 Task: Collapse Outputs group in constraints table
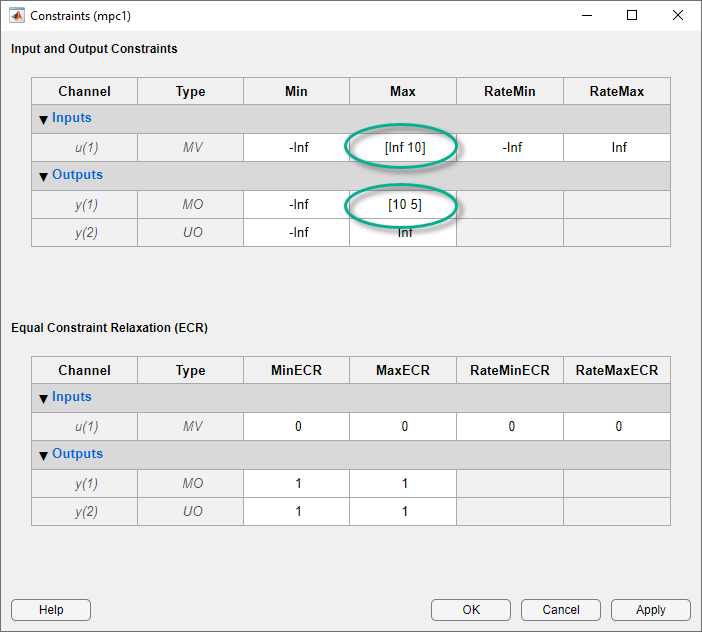point(43,176)
